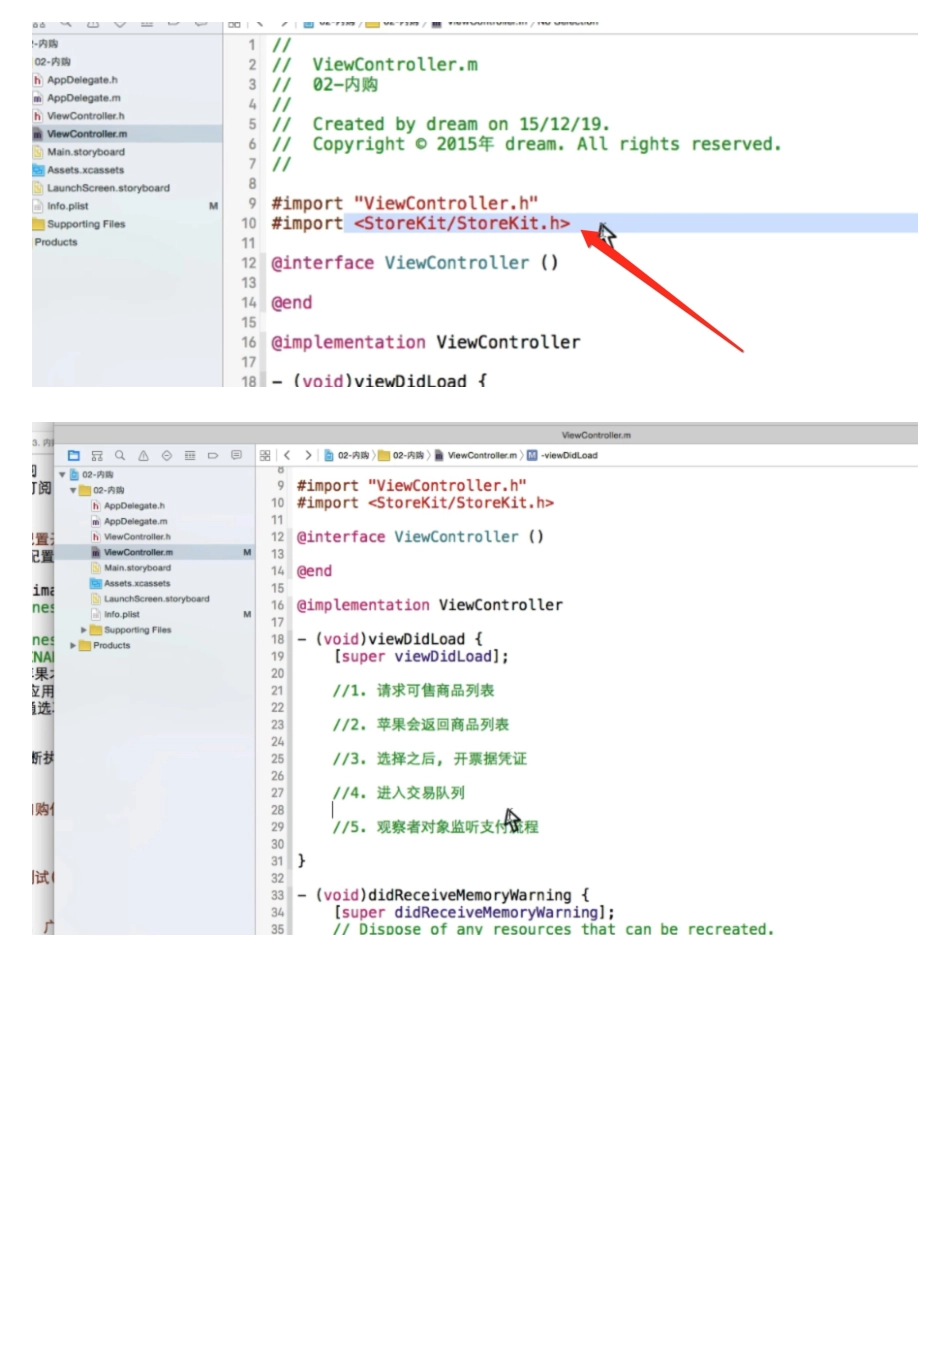Switch to the Debug navigator icon
The width and height of the screenshot is (950, 1345).
(189, 455)
